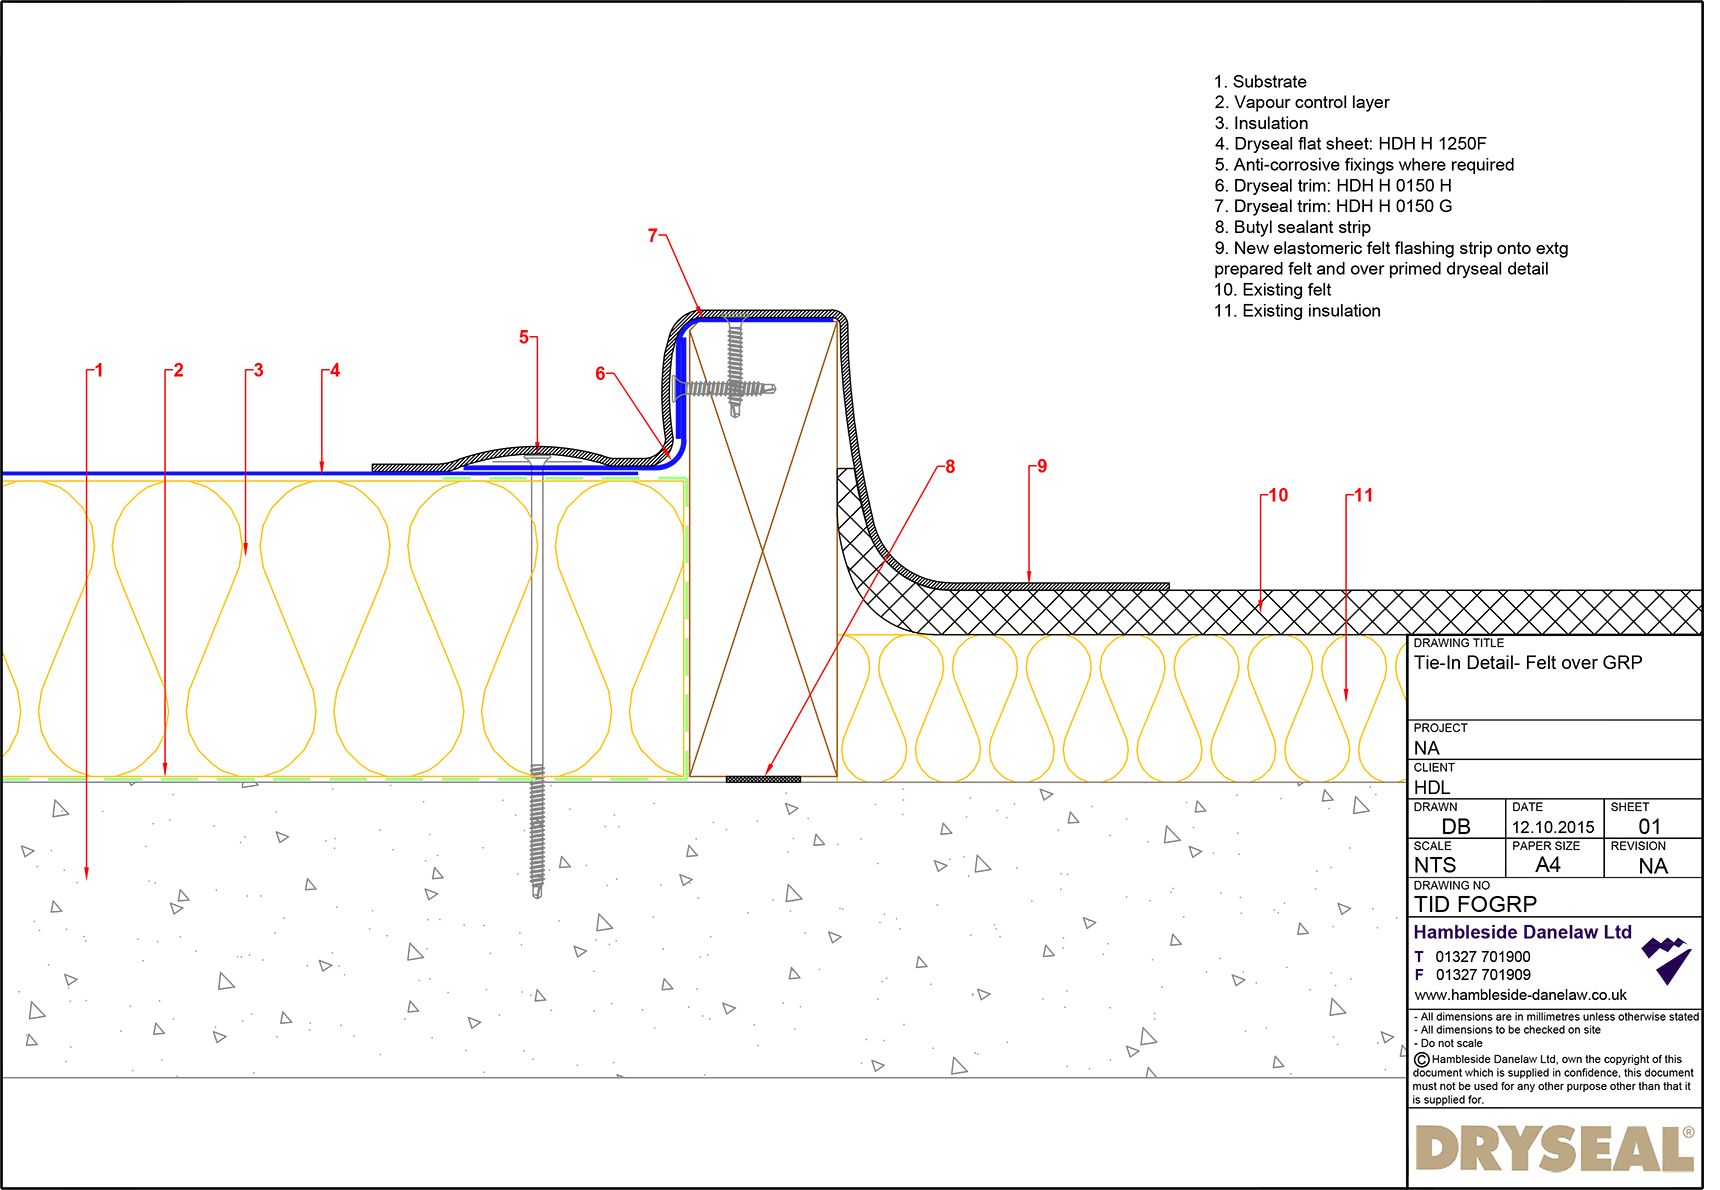1720x1190 pixels.
Task: Click callout marker 9 for felt flashing strip
Action: 1041,466
